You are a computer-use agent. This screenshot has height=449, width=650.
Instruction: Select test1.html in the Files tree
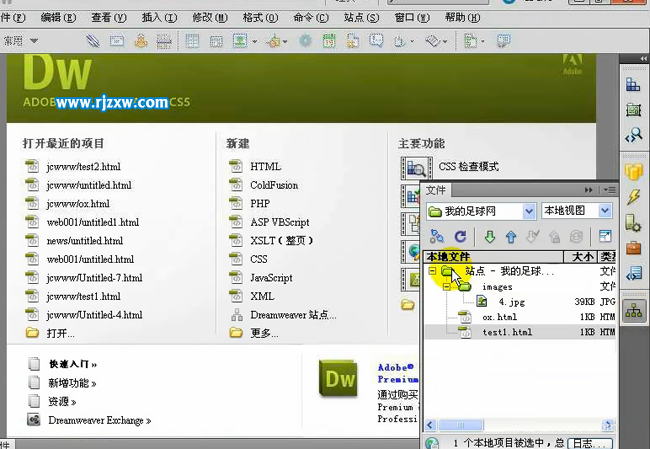click(x=507, y=332)
